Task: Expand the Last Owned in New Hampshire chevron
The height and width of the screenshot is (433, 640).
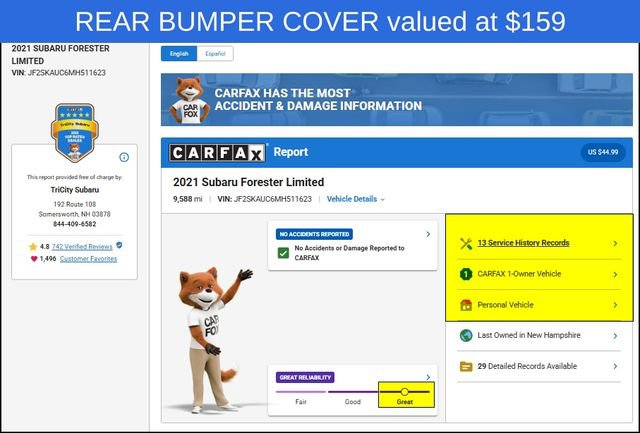Action: 615,336
